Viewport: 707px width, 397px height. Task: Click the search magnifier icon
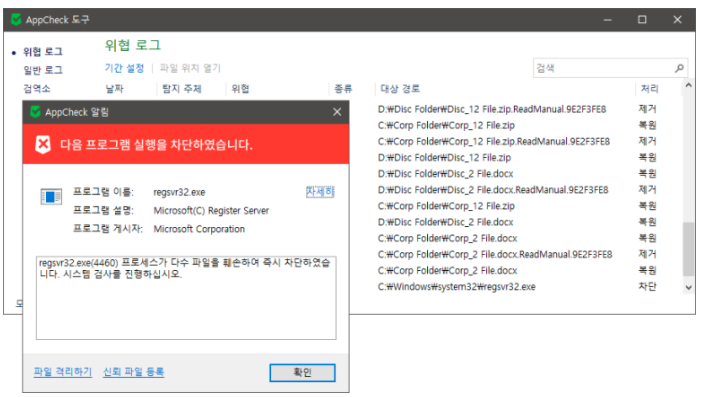point(679,68)
